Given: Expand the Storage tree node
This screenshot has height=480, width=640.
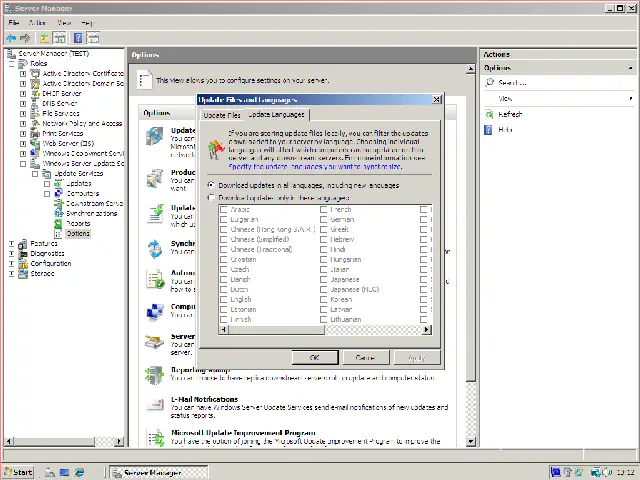Looking at the screenshot, I should (x=11, y=273).
